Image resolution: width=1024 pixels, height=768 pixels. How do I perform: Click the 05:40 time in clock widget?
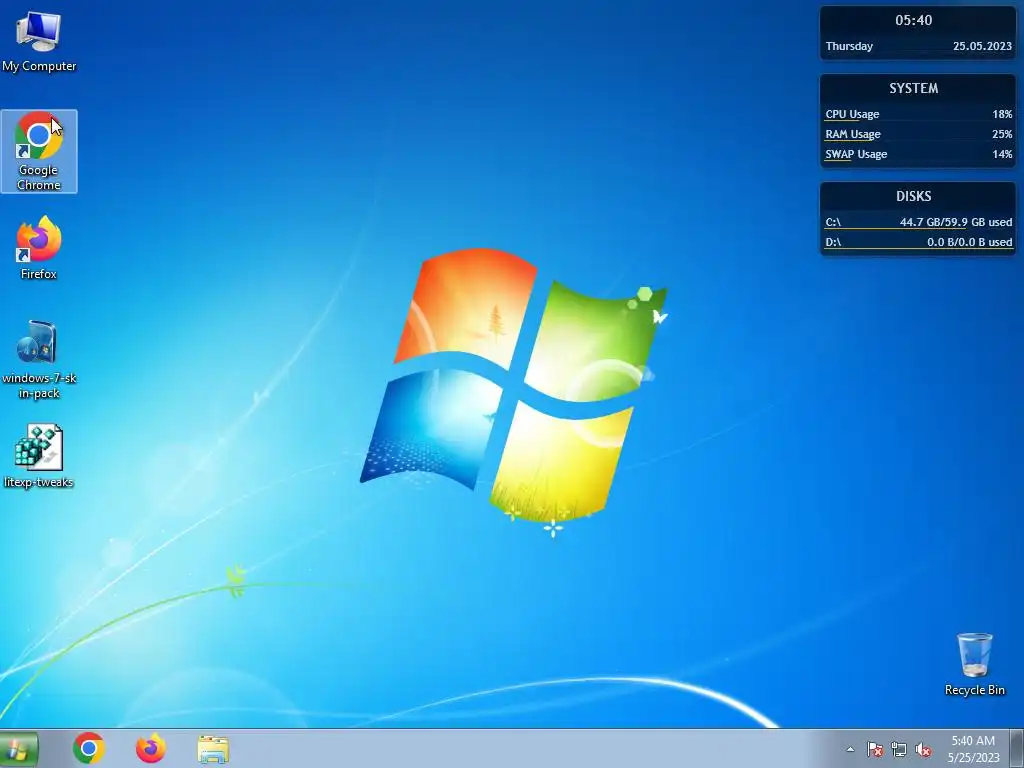pos(914,20)
